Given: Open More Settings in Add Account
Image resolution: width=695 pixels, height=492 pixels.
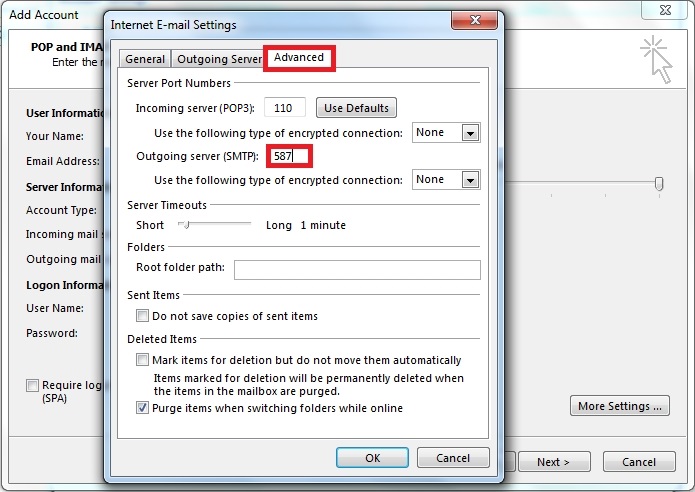Looking at the screenshot, I should (620, 406).
